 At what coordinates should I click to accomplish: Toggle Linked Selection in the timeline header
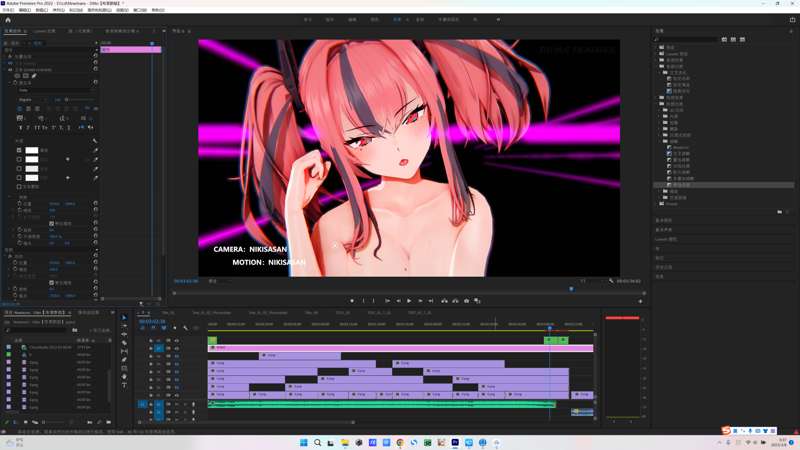(164, 328)
